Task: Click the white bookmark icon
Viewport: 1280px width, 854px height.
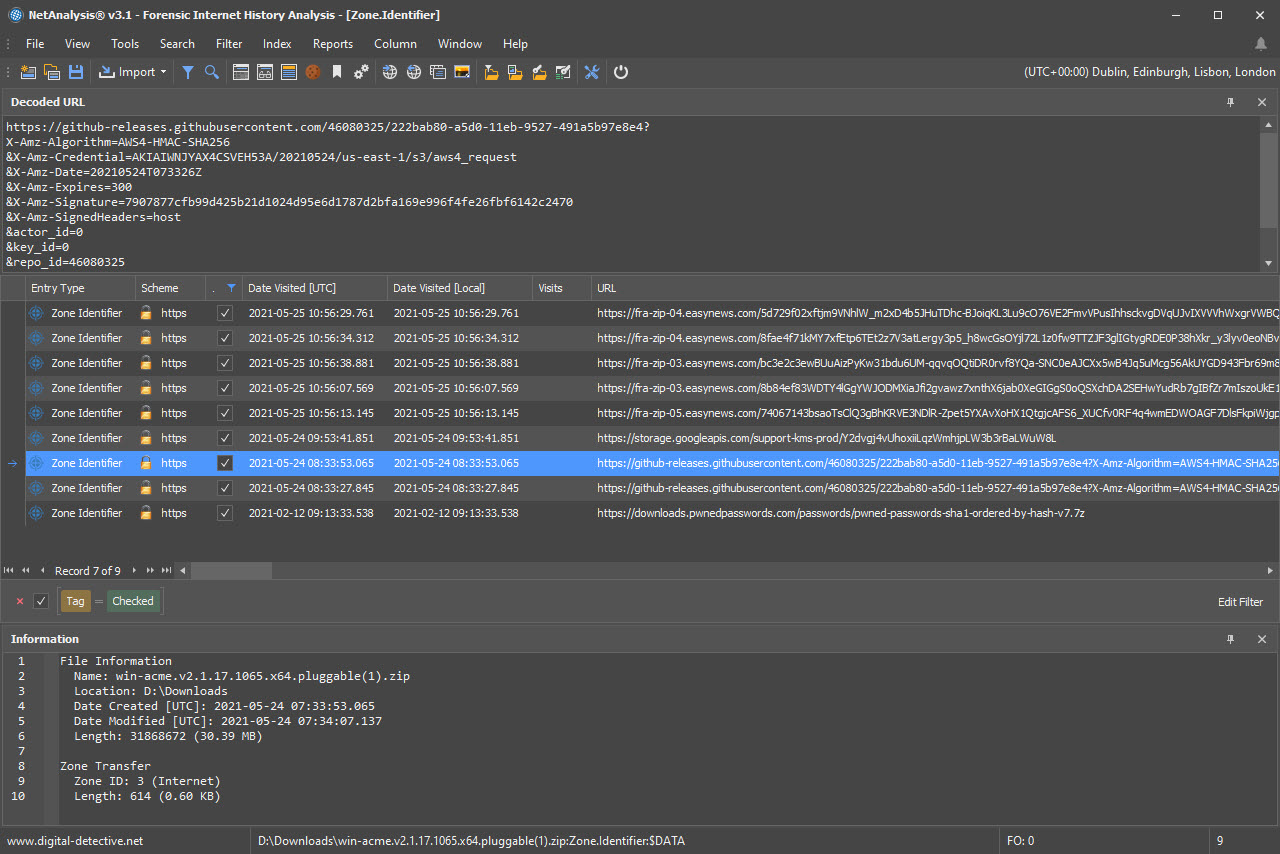Action: (x=337, y=72)
